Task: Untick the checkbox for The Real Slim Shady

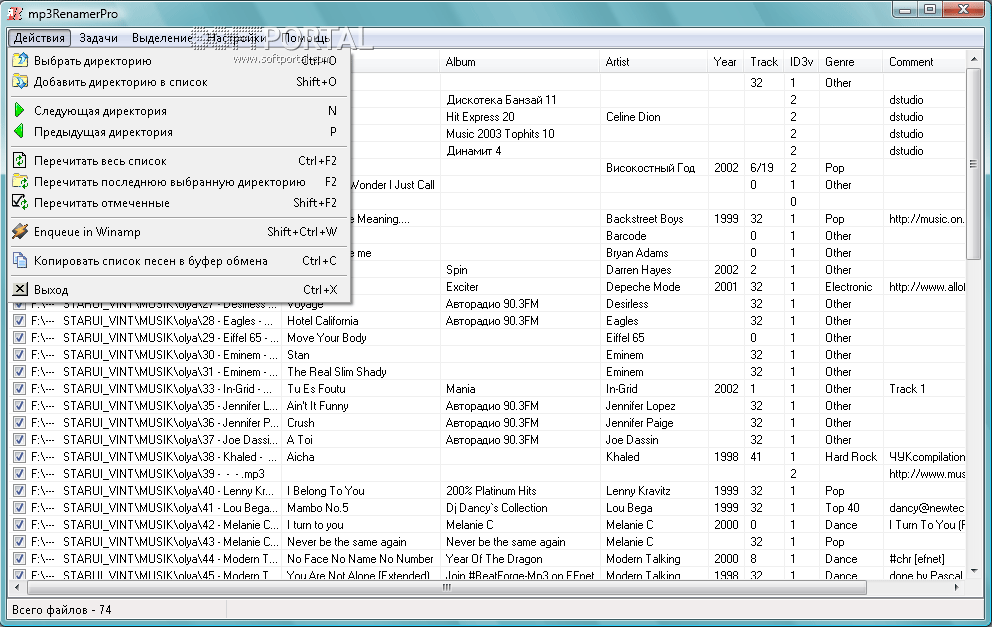Action: click(x=19, y=372)
